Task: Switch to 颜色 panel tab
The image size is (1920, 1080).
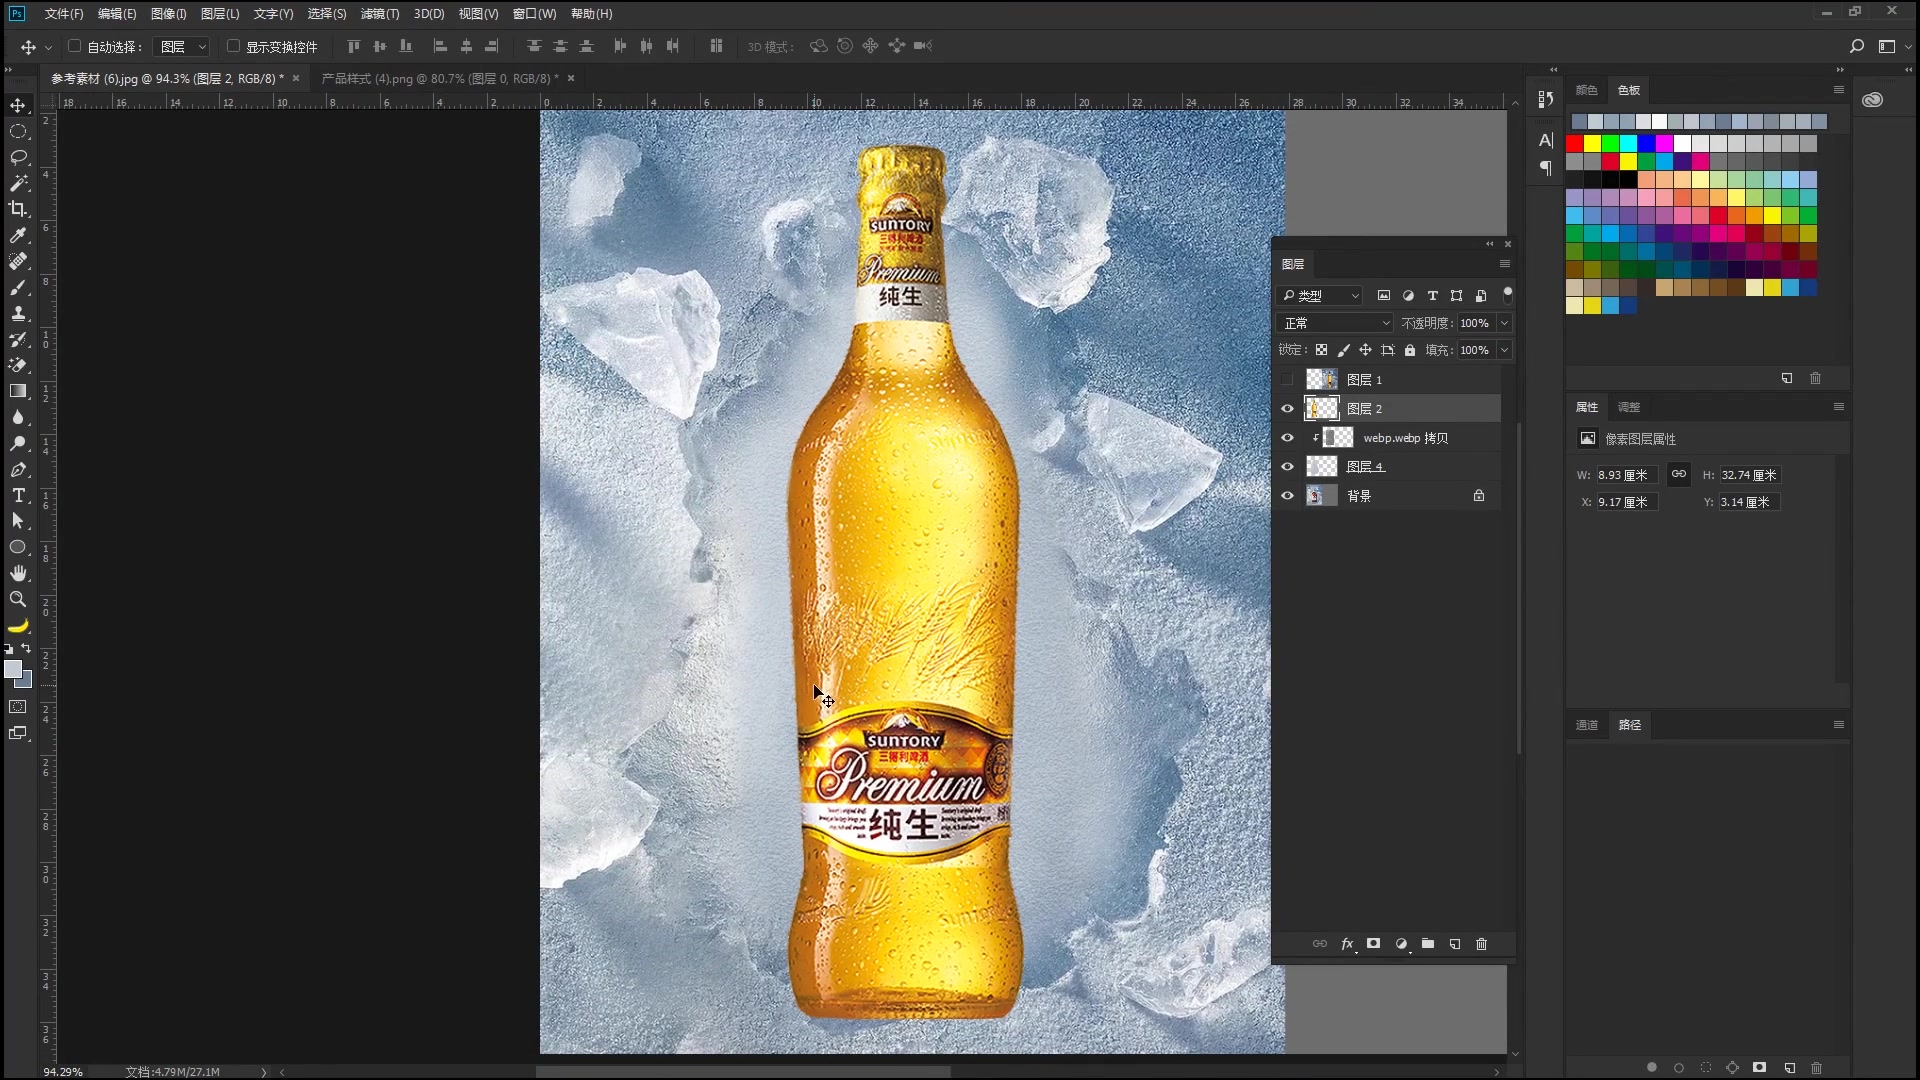Action: (x=1587, y=90)
